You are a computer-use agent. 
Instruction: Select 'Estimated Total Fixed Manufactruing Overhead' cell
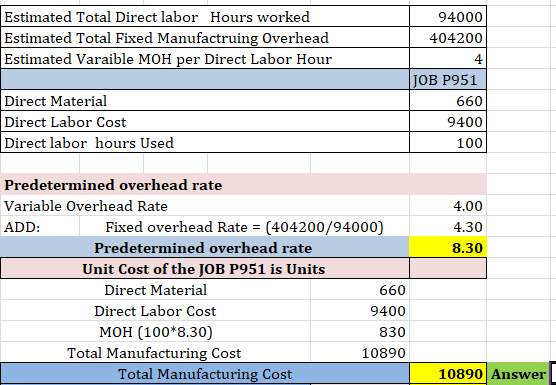click(x=205, y=38)
